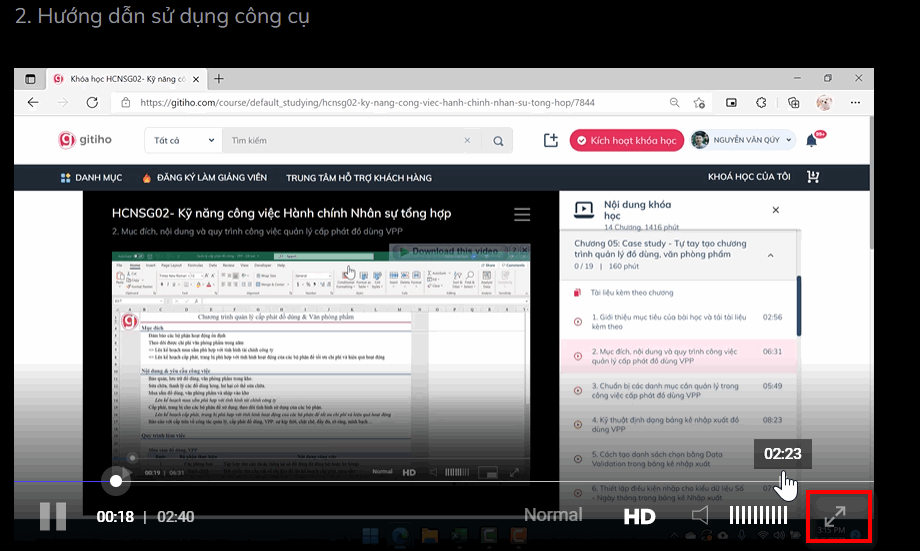Screen dimensions: 920x551
Task: Open lesson 3 Chuẩn bị các danh mục
Action: pyautogui.click(x=678, y=390)
